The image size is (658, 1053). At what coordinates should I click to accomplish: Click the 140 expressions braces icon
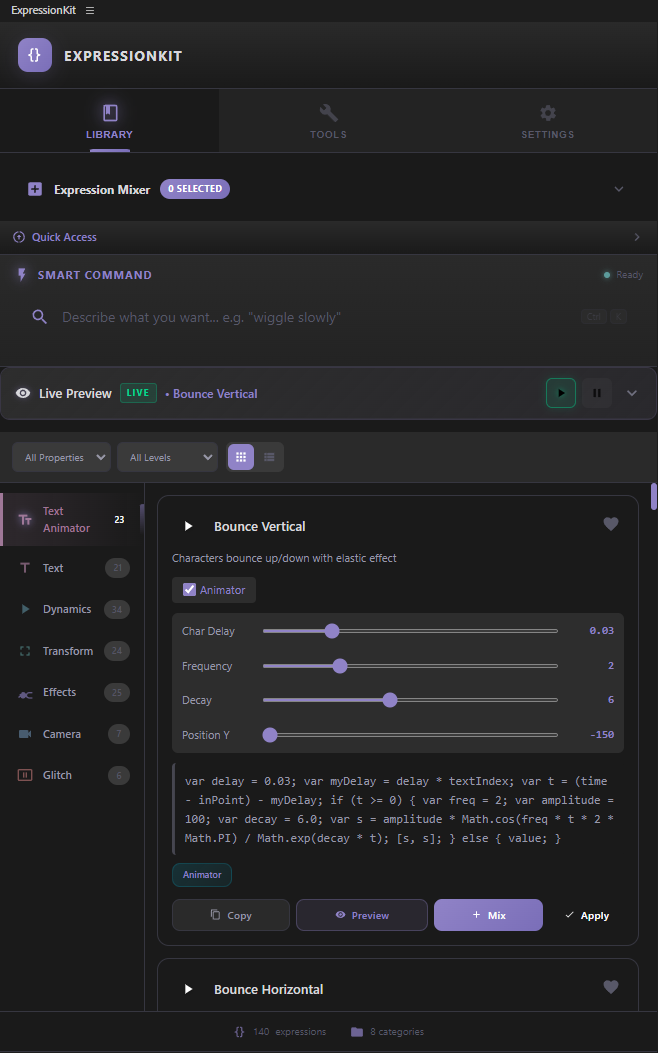pos(240,1032)
